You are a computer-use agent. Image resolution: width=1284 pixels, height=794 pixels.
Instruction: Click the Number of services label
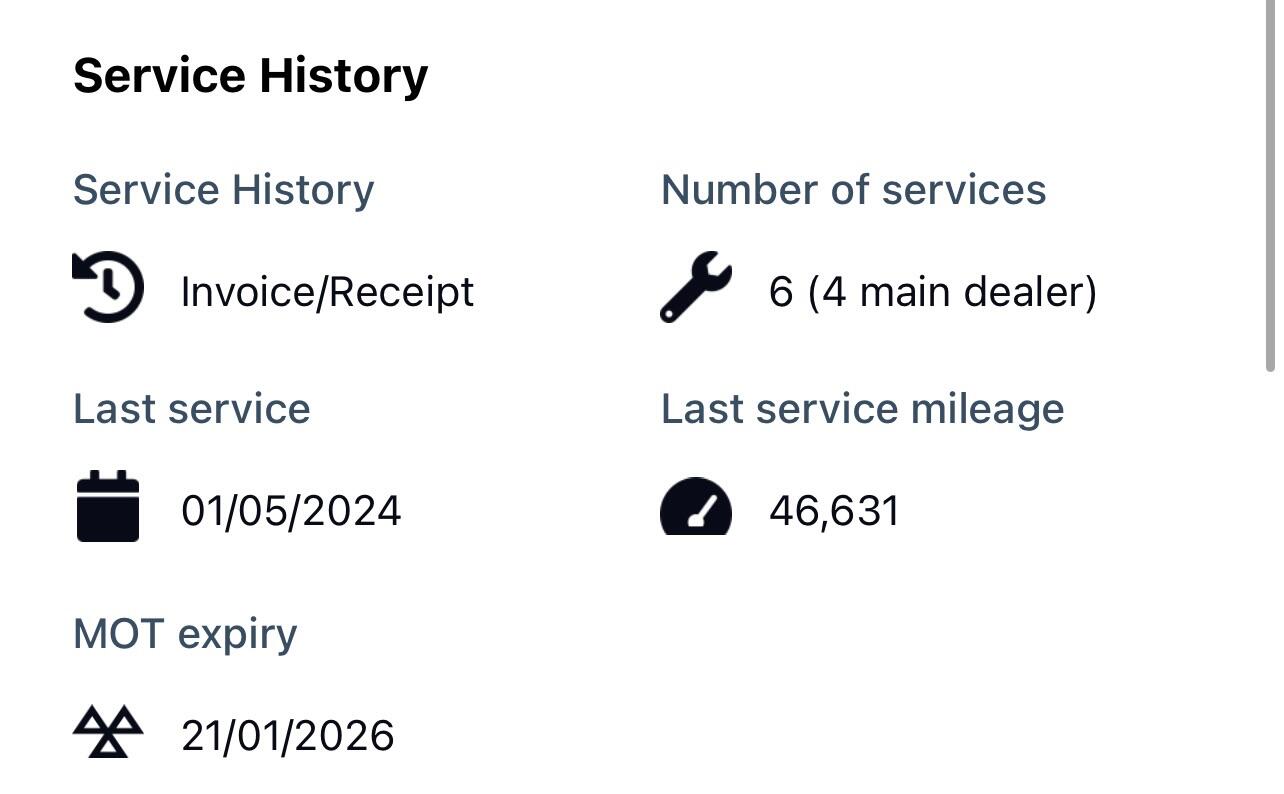pyautogui.click(x=853, y=190)
